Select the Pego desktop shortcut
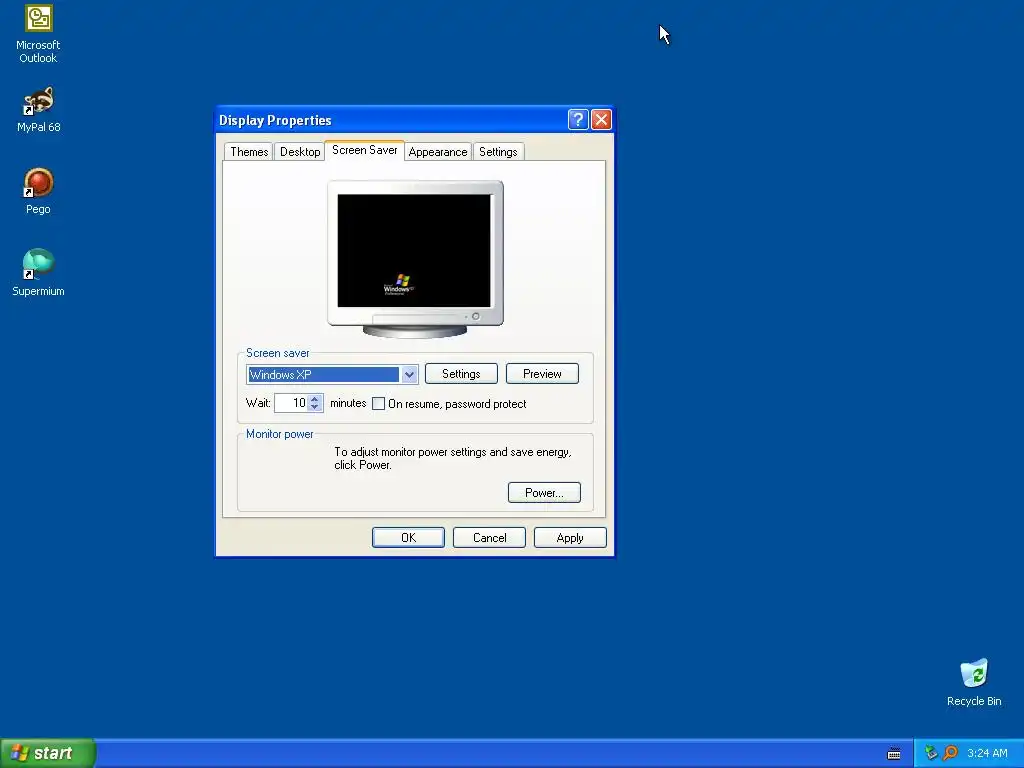The image size is (1024, 768). tap(38, 191)
